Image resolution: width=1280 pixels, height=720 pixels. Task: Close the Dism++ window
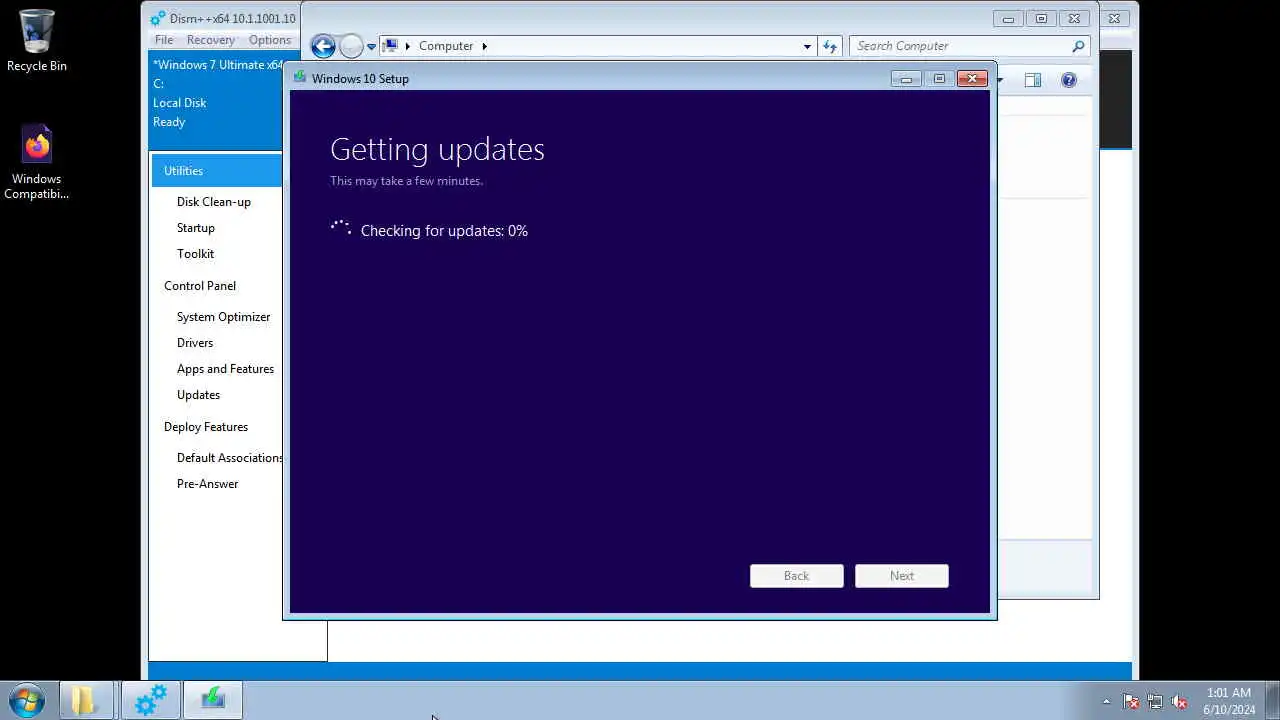pyautogui.click(x=1115, y=18)
